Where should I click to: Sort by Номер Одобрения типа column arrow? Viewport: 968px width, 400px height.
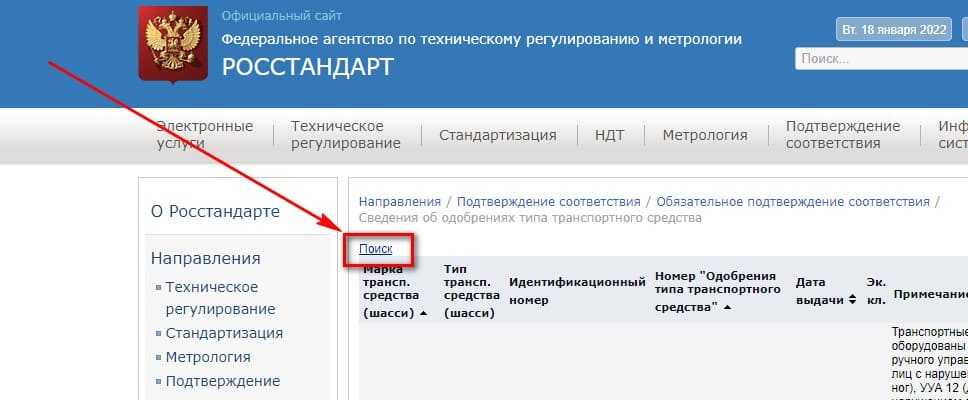pos(727,307)
